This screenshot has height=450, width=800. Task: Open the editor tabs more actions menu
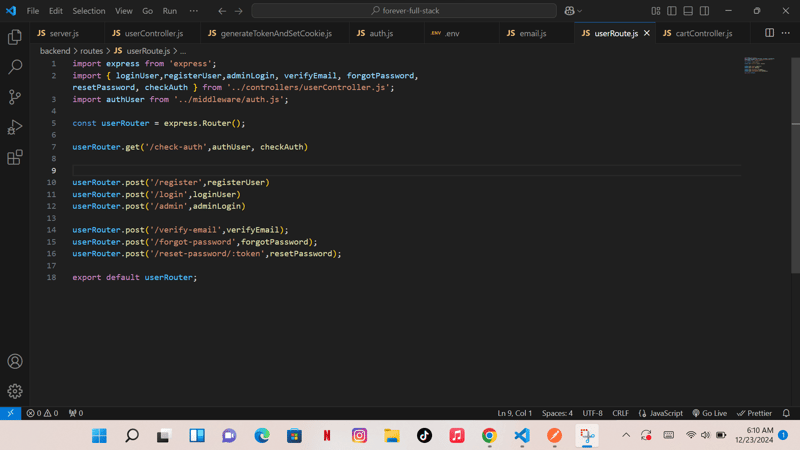[x=786, y=33]
